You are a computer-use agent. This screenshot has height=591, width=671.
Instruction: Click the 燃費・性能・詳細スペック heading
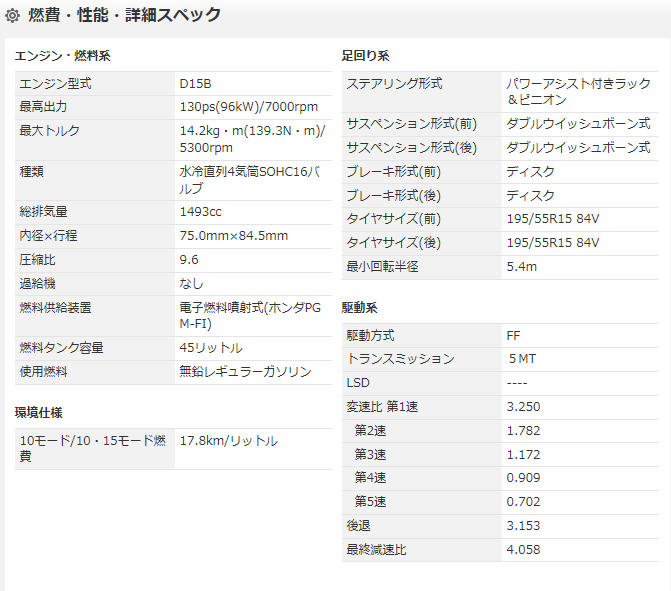[x=125, y=15]
